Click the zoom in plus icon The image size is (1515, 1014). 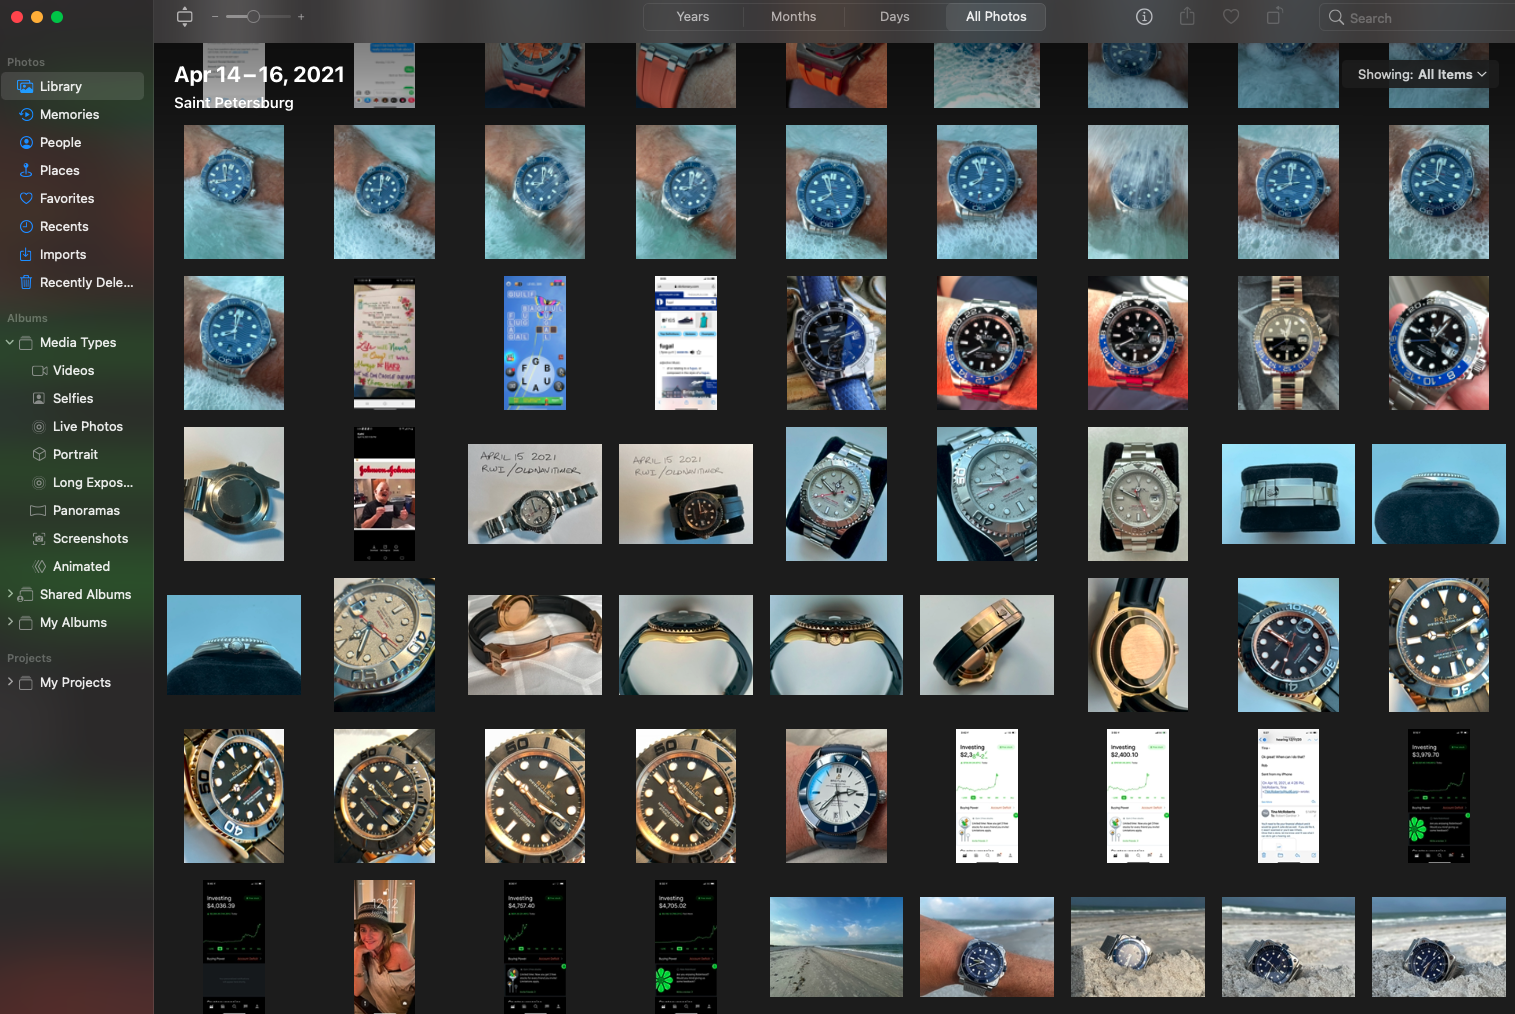pyautogui.click(x=301, y=17)
